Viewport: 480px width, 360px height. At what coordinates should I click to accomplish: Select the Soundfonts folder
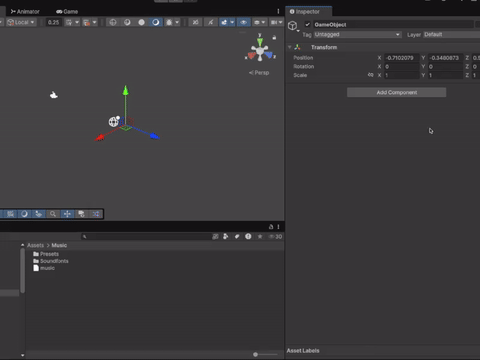coord(51,261)
